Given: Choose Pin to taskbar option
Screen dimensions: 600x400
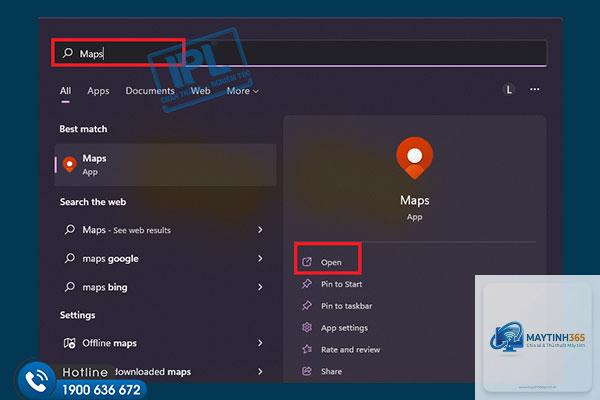Looking at the screenshot, I should coord(346,306).
